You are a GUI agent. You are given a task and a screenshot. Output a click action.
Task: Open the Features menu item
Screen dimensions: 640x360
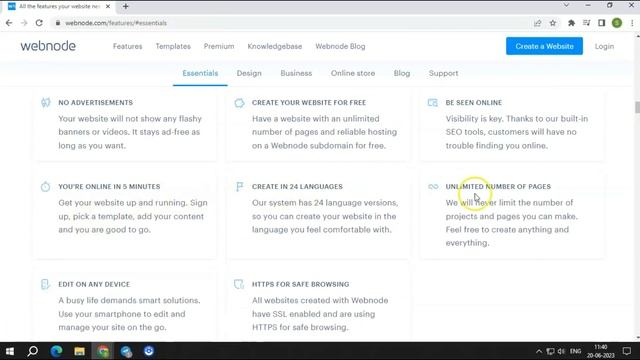128,47
